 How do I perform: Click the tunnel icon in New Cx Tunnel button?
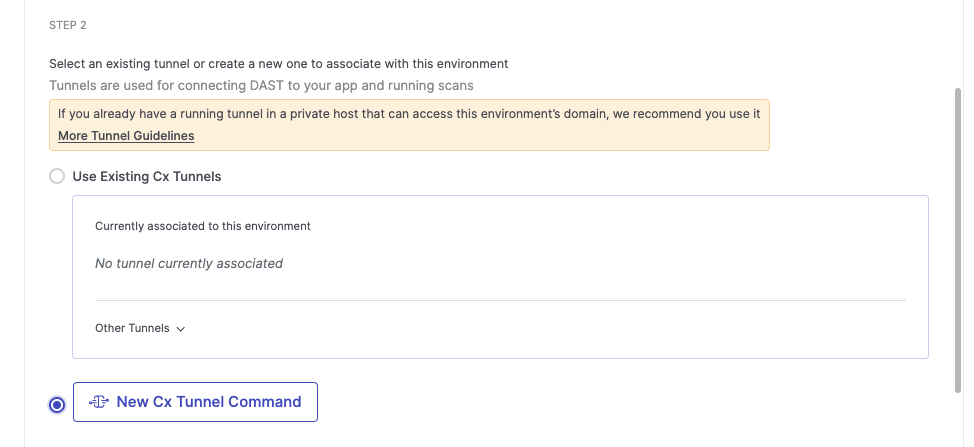(x=98, y=402)
